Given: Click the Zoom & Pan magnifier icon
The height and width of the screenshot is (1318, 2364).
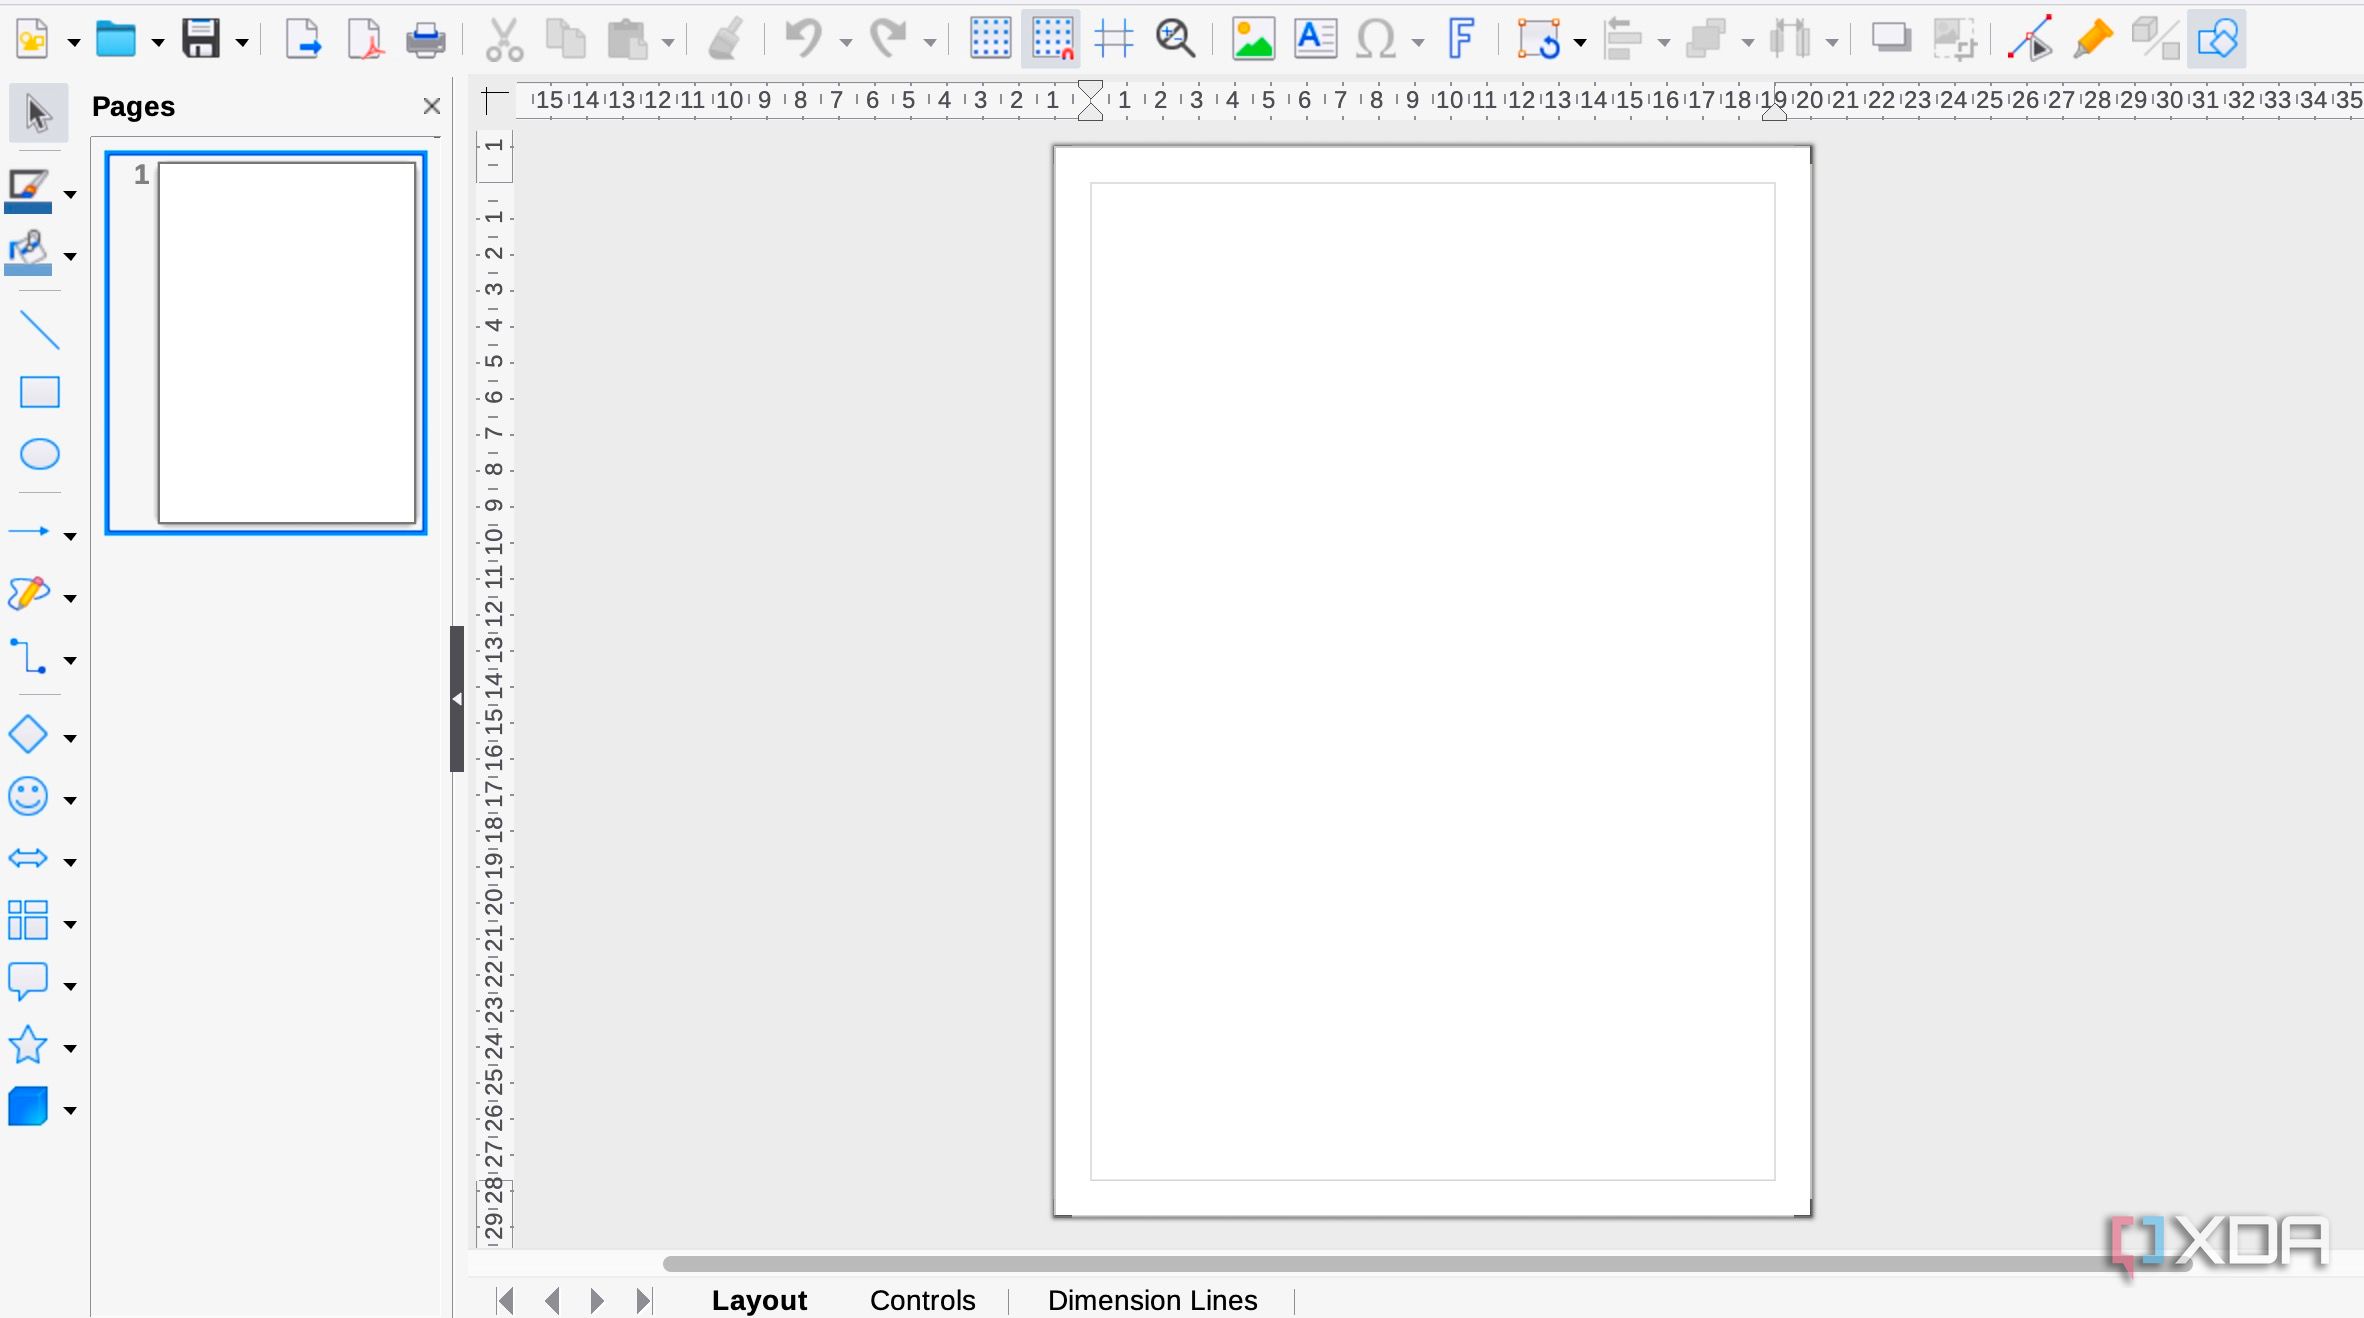Looking at the screenshot, I should (1176, 39).
